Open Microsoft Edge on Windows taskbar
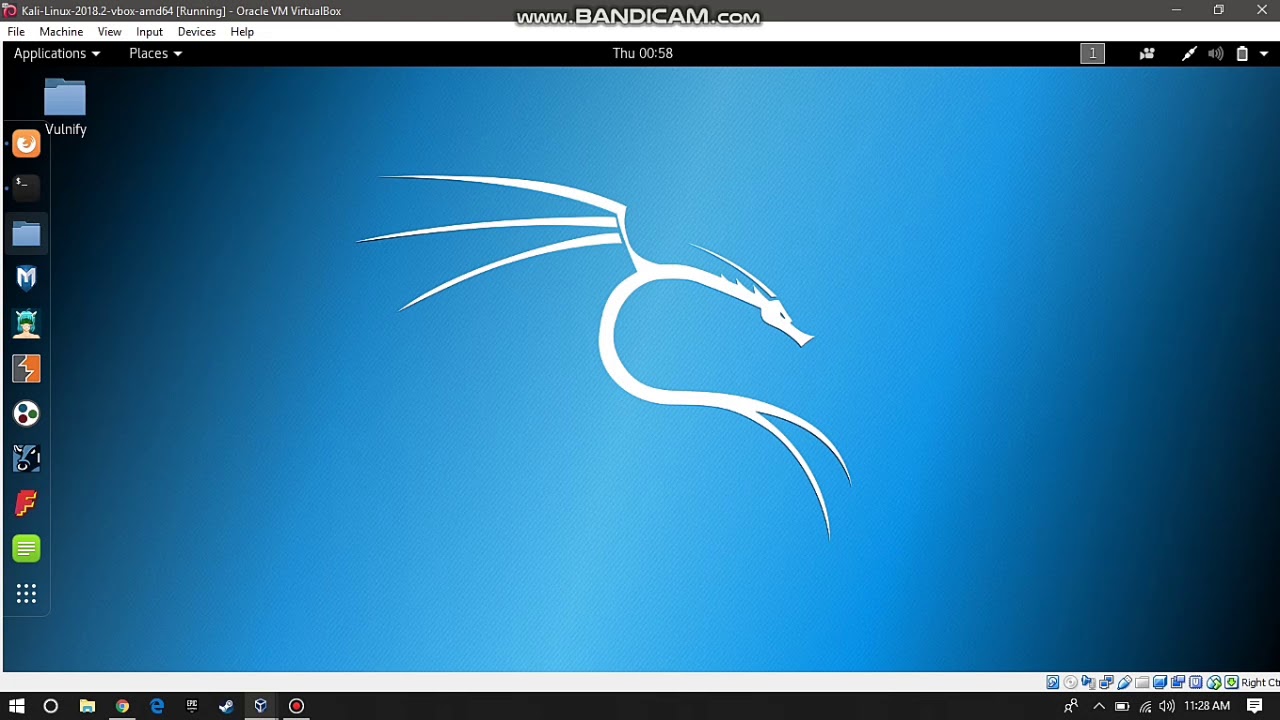The height and width of the screenshot is (720, 1280). (x=157, y=706)
